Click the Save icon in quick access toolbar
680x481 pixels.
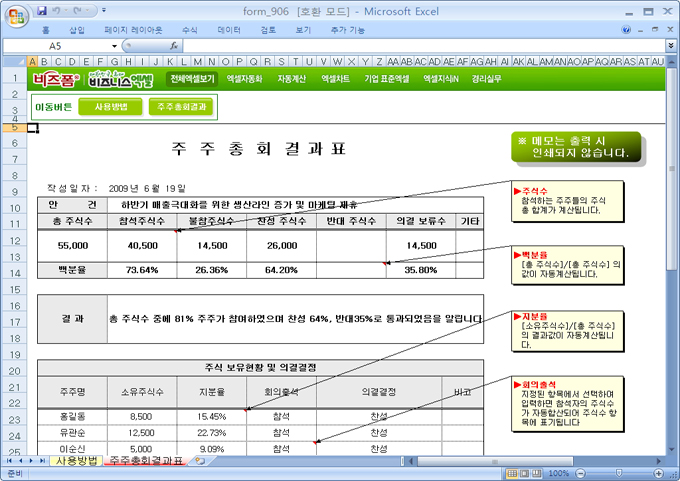(42, 10)
